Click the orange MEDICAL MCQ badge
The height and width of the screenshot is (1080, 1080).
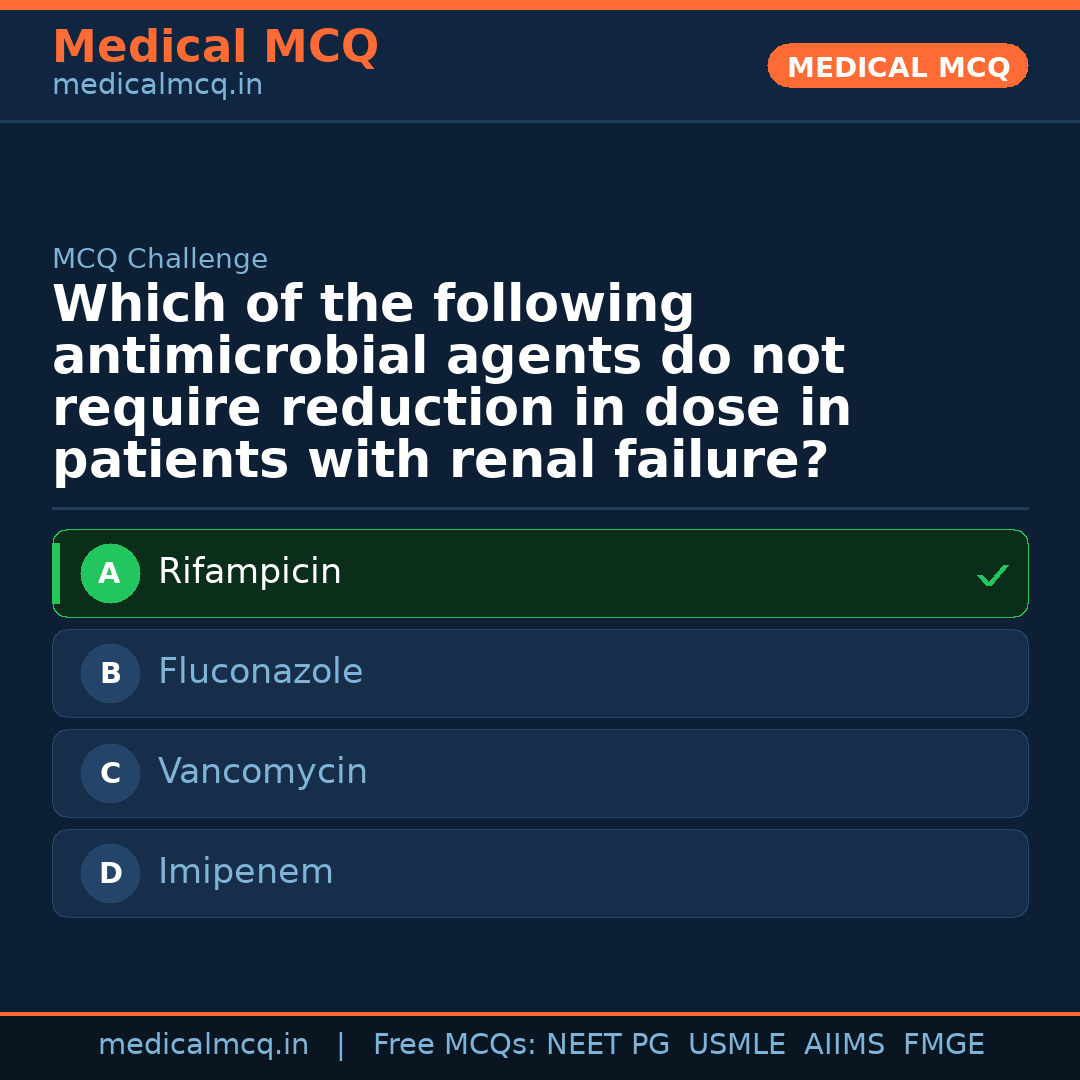[x=897, y=66]
